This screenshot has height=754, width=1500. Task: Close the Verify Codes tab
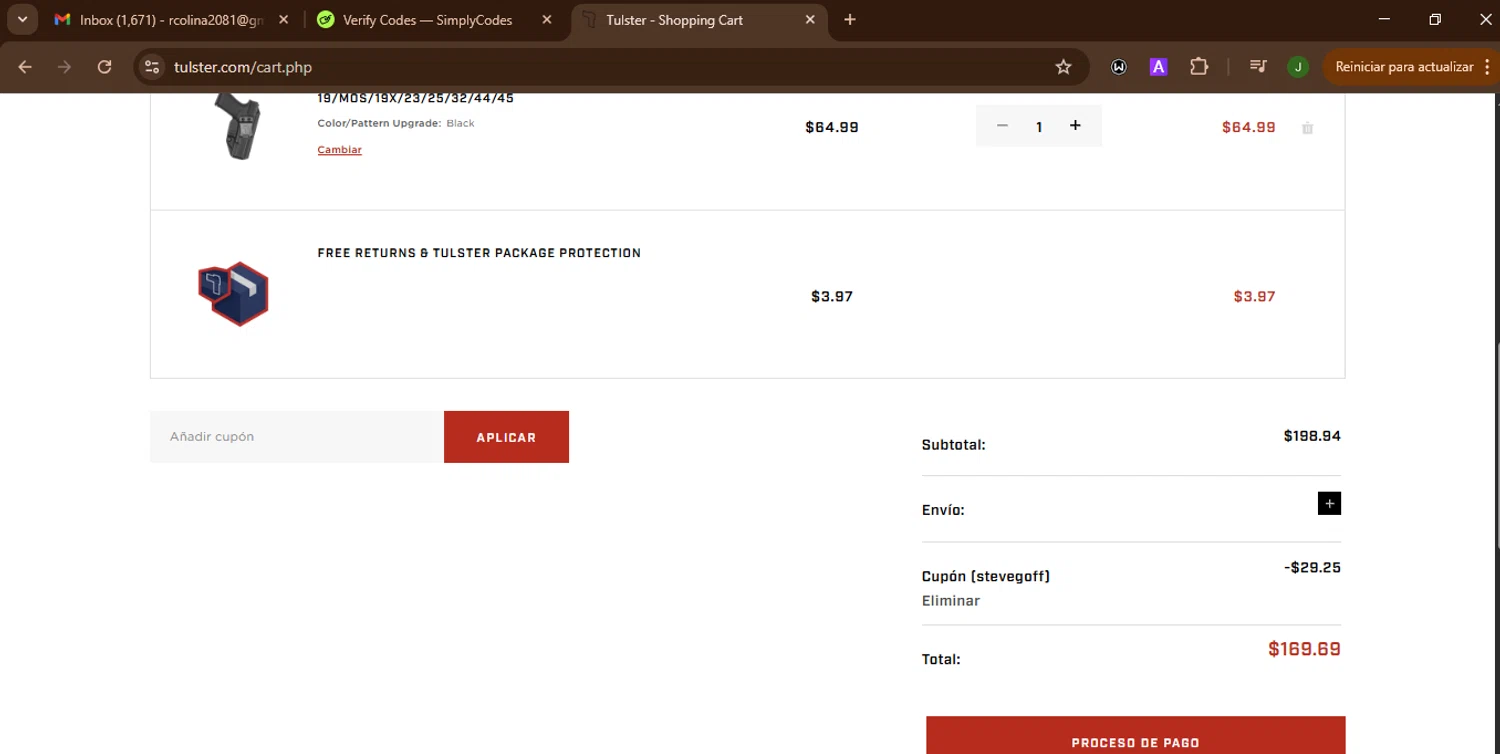click(x=546, y=20)
